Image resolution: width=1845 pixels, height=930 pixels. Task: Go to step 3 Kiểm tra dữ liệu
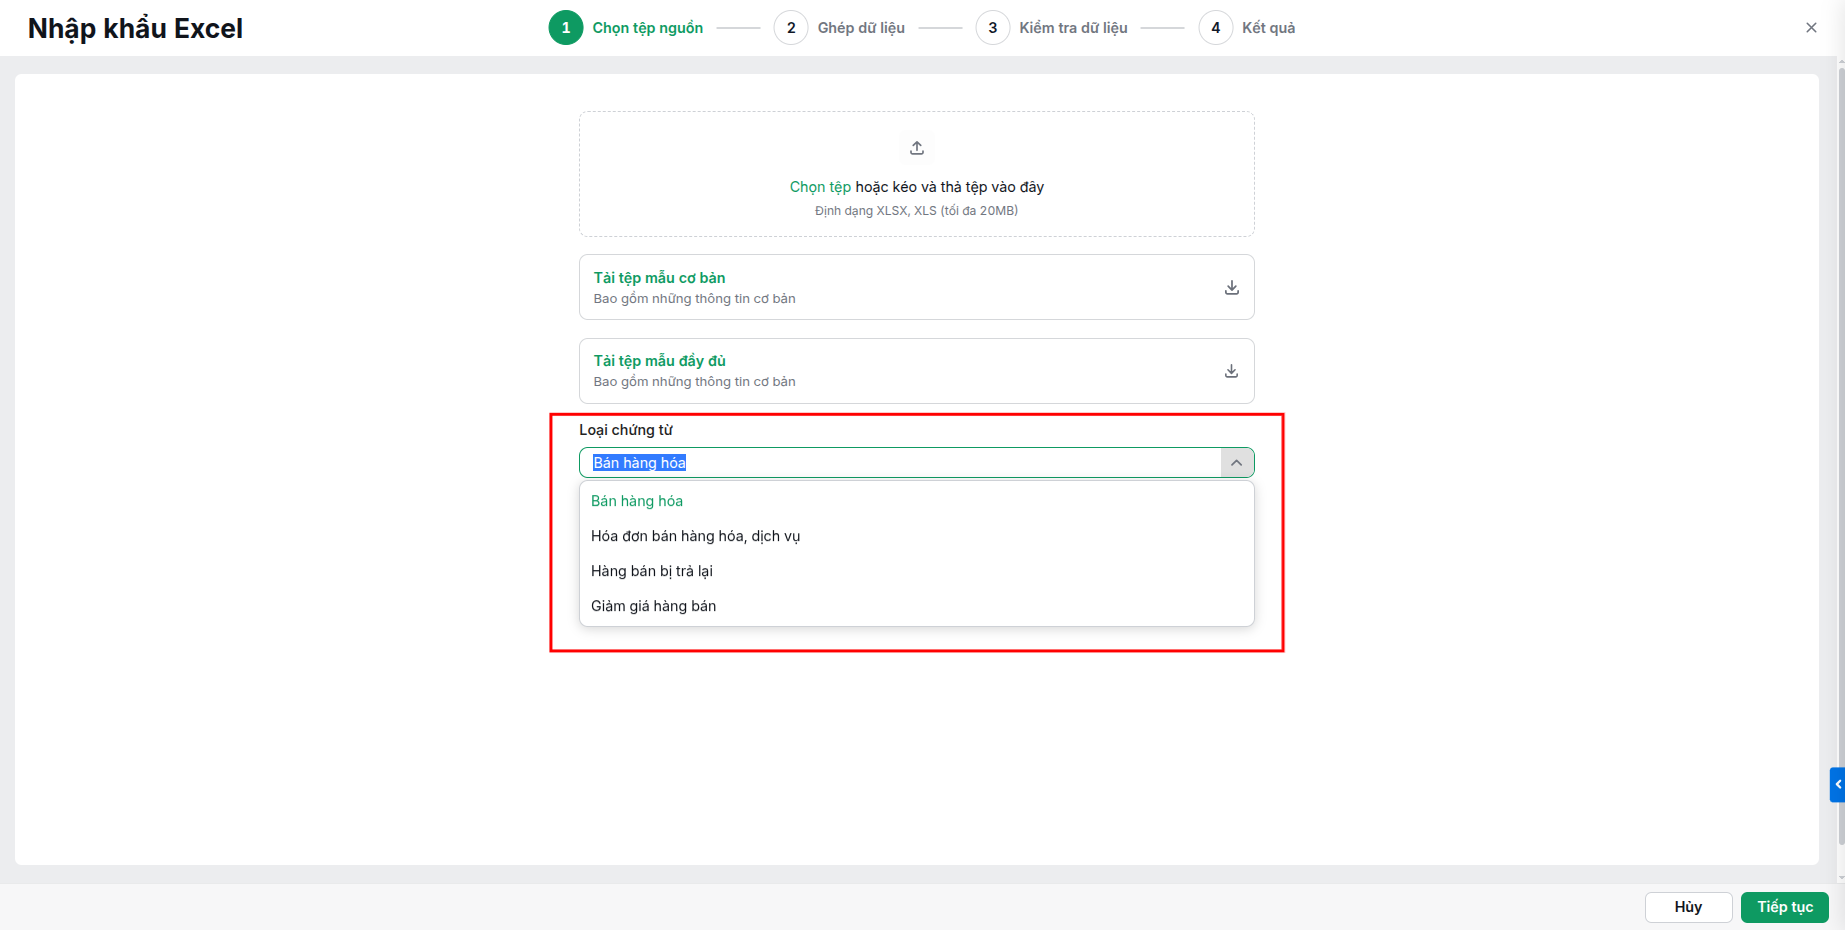pyautogui.click(x=1052, y=28)
